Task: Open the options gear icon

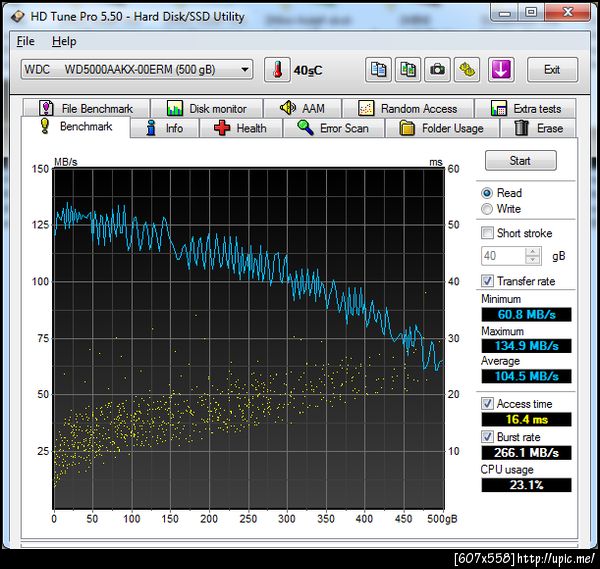Action: tap(466, 69)
